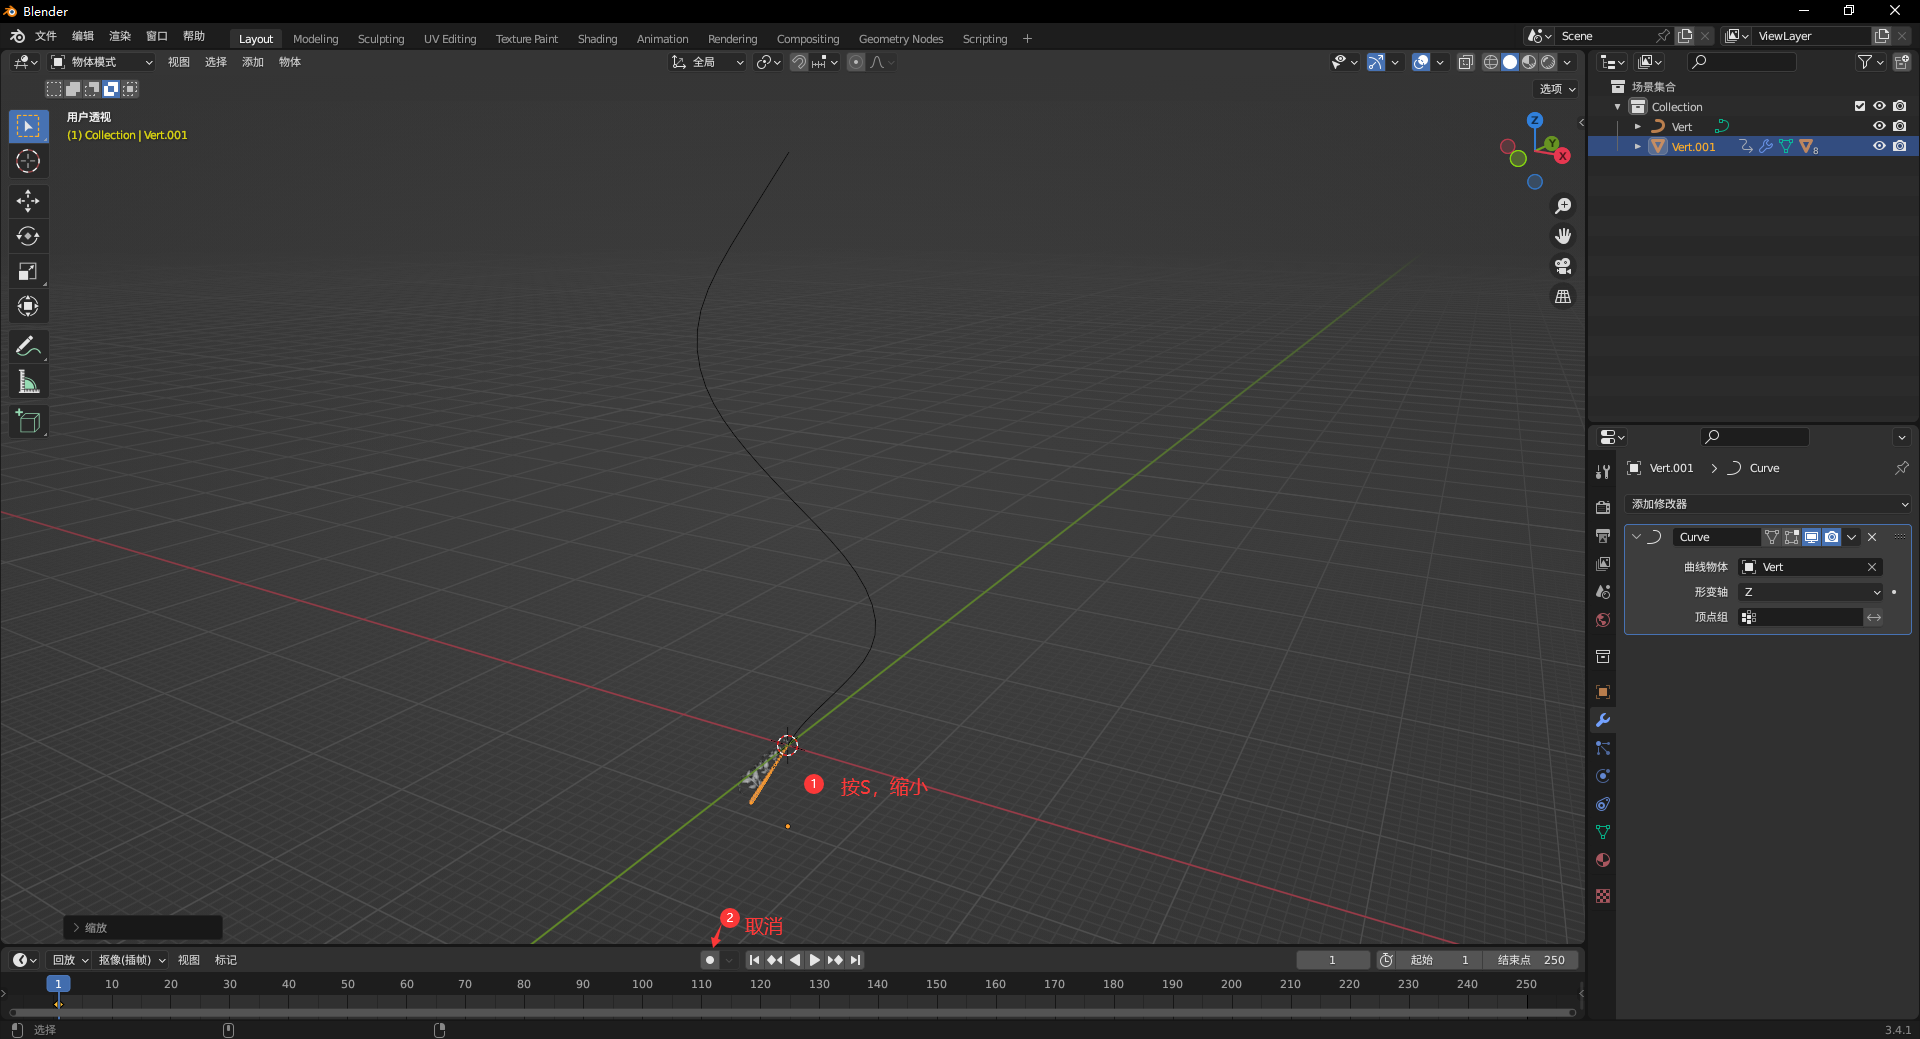Open the Object Constraints properties tab
The width and height of the screenshot is (1920, 1039).
point(1603,804)
